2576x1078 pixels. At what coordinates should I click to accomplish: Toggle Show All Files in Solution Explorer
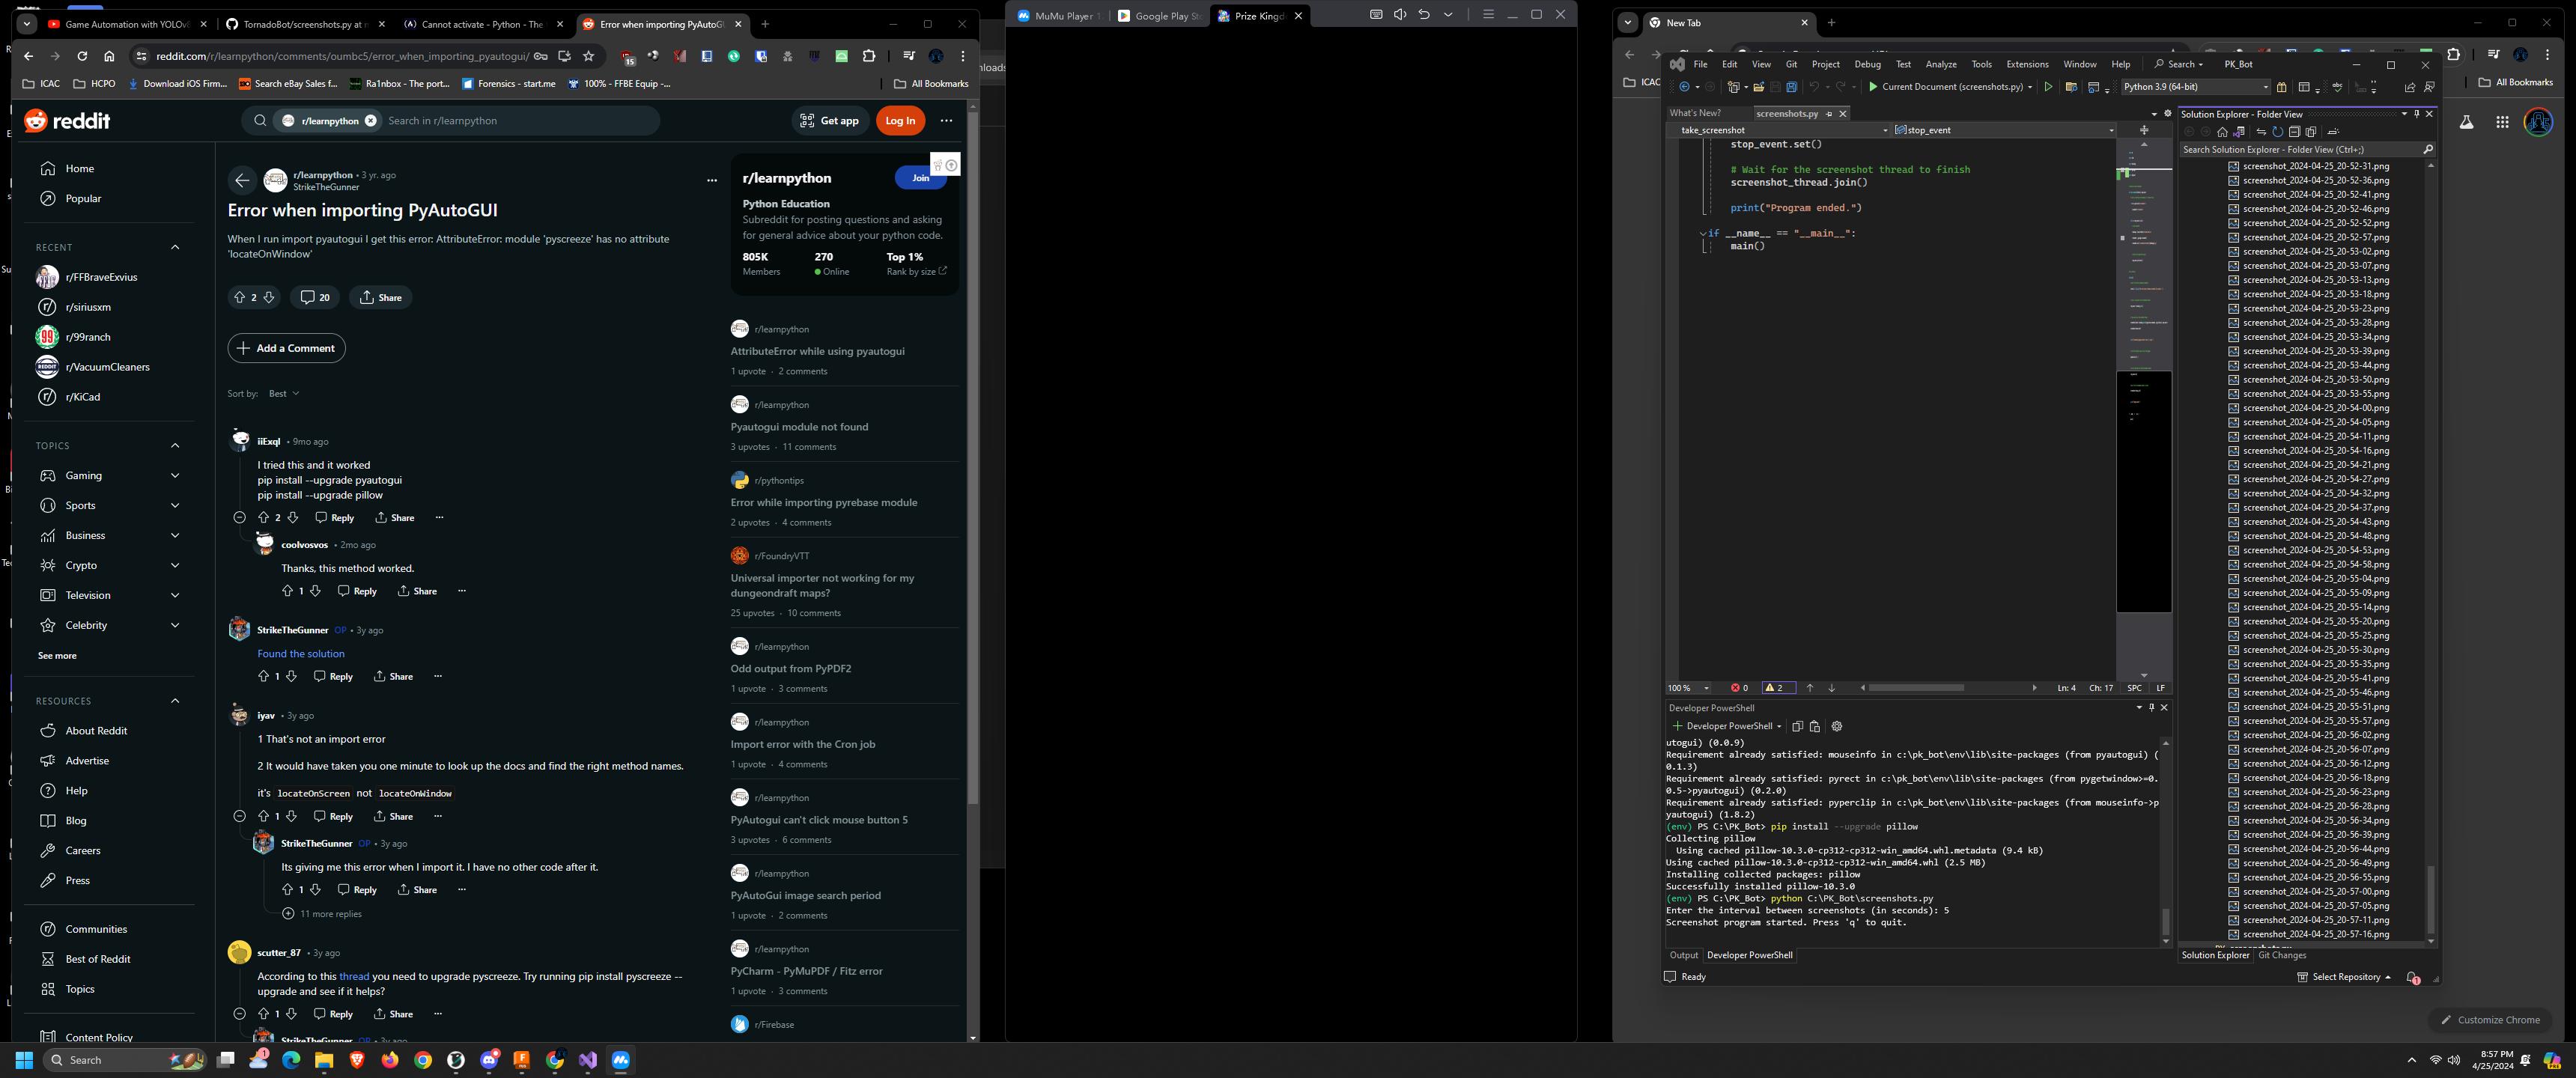[2311, 132]
